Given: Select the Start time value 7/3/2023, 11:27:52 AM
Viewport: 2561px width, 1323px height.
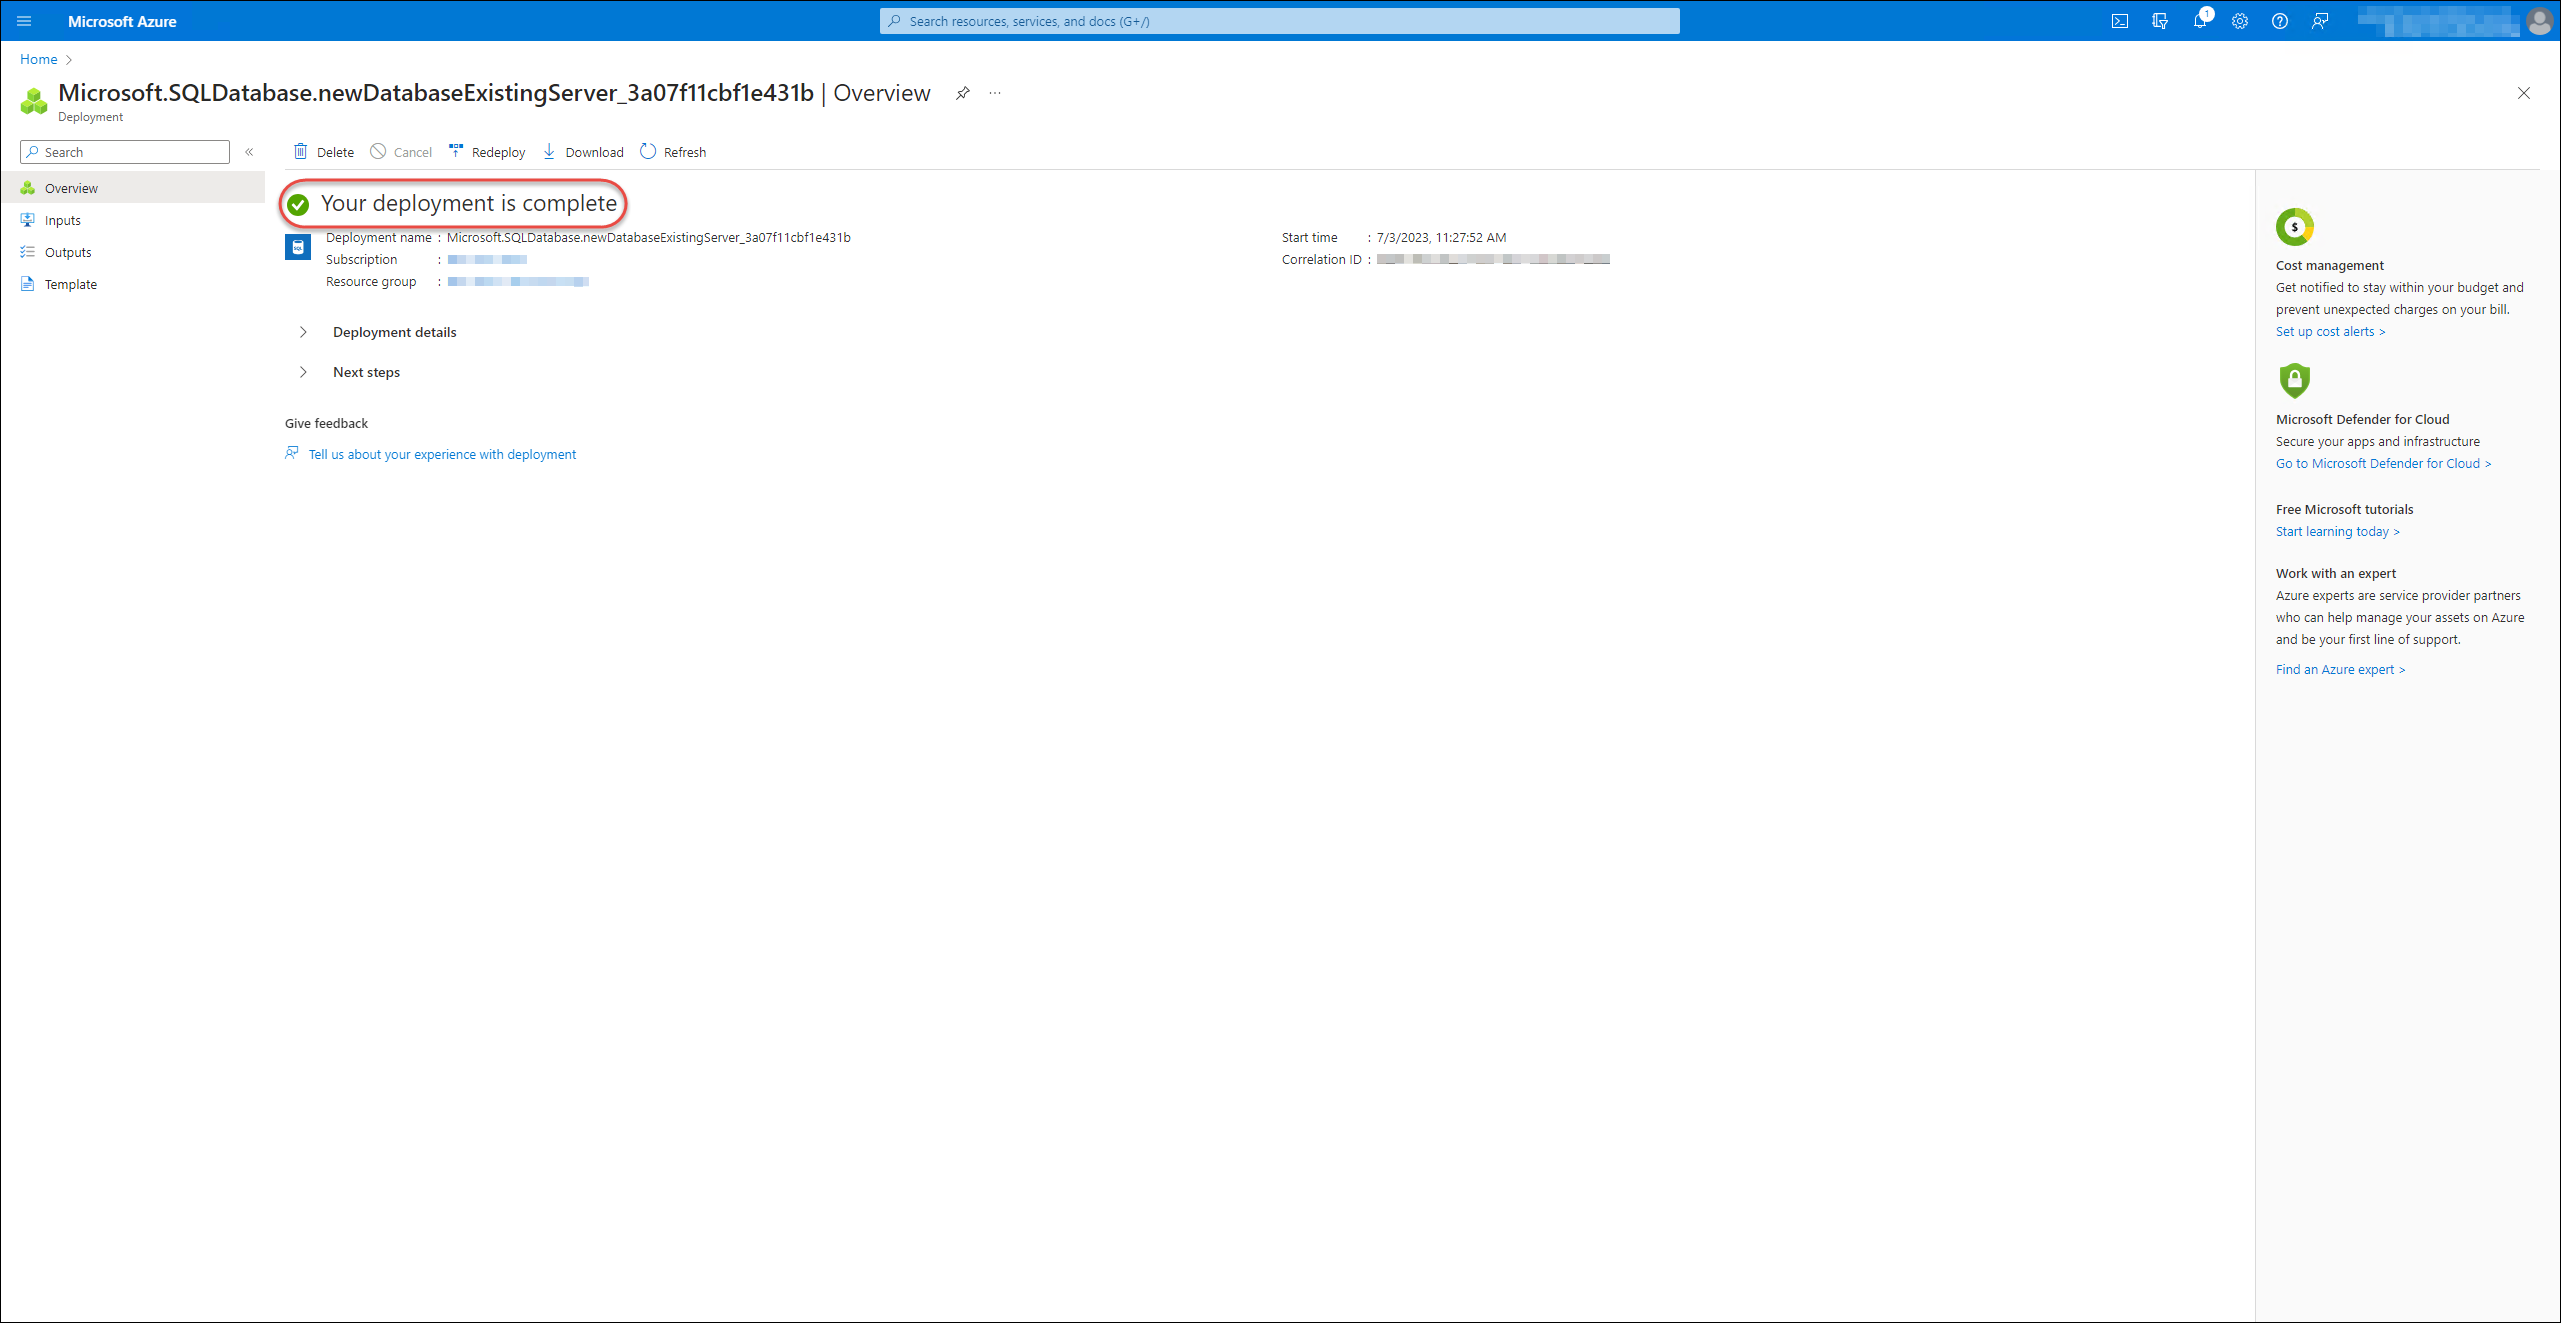Looking at the screenshot, I should point(1441,238).
